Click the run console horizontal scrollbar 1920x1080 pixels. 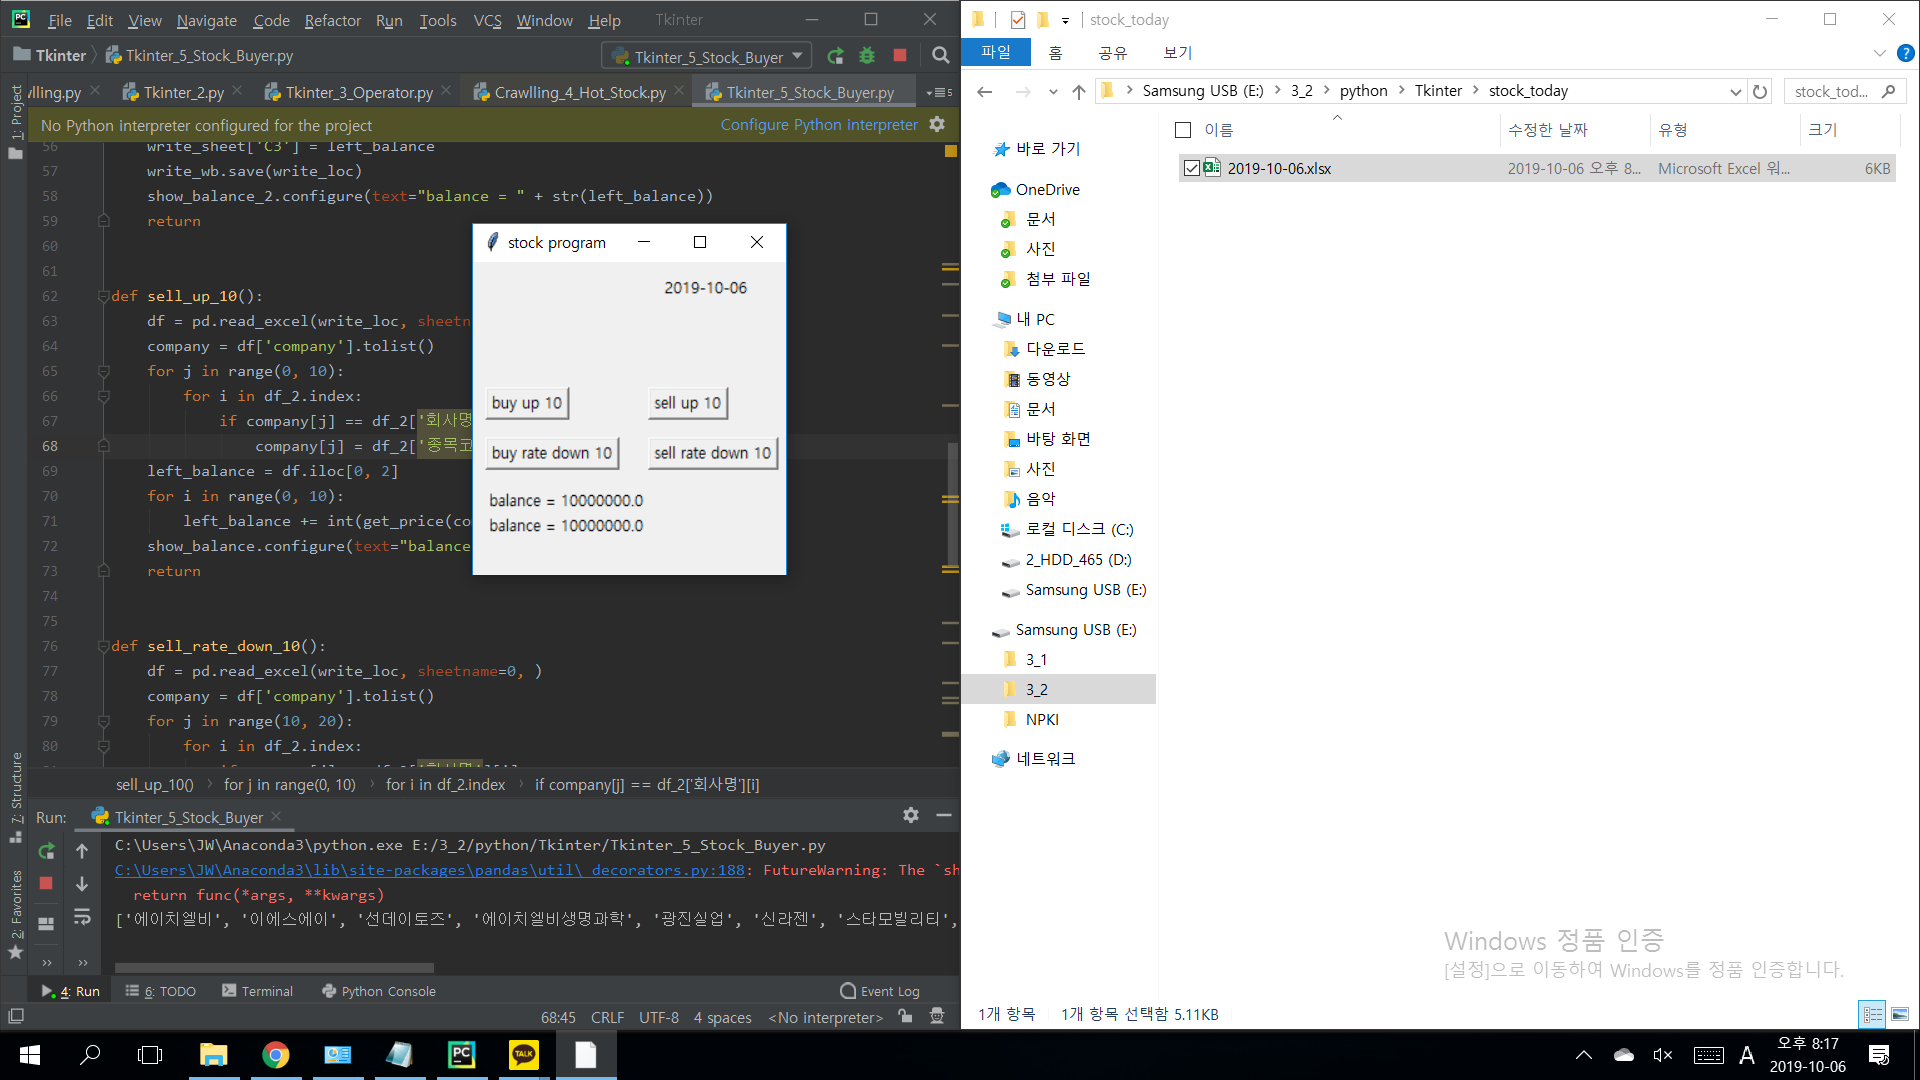274,967
